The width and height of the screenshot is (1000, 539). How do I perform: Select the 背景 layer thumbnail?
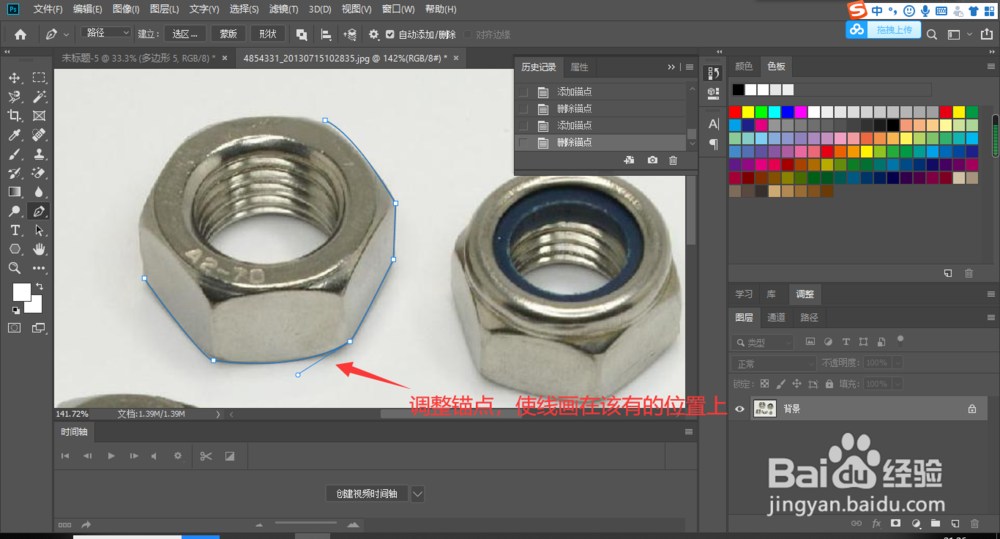[x=765, y=409]
